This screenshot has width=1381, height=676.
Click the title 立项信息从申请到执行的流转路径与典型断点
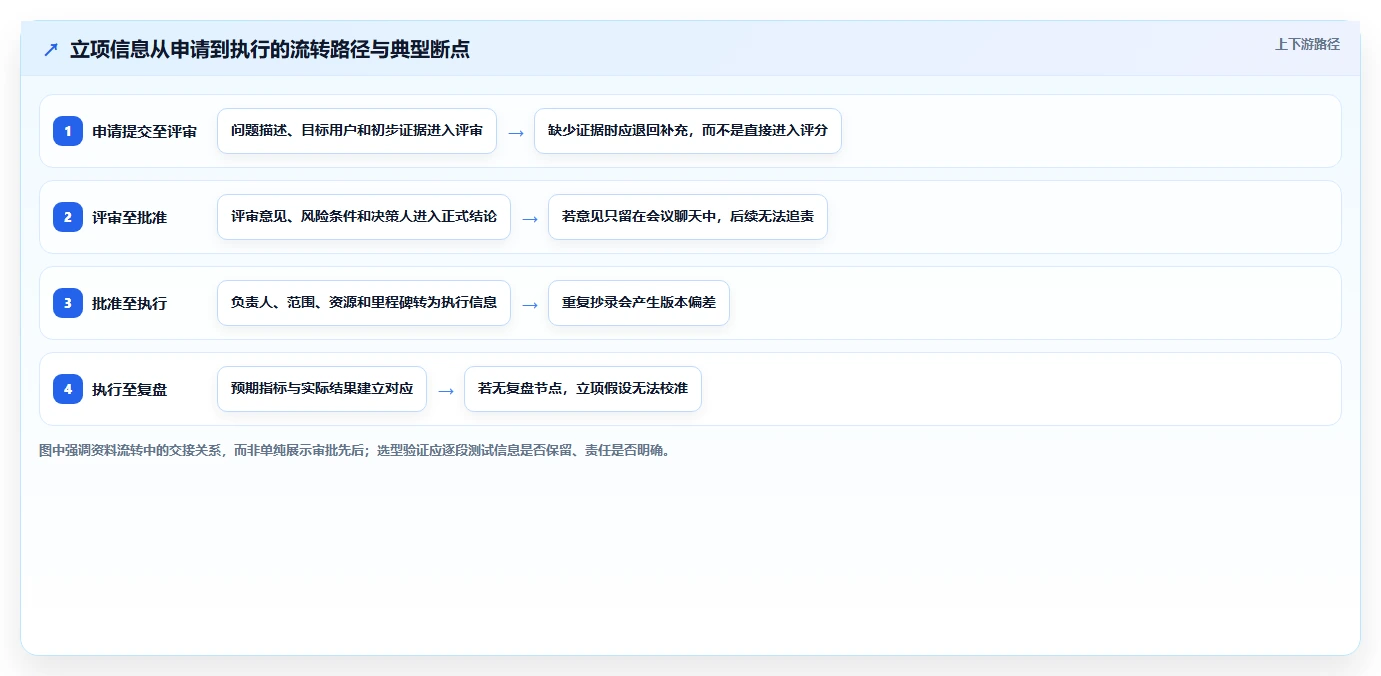tap(270, 50)
